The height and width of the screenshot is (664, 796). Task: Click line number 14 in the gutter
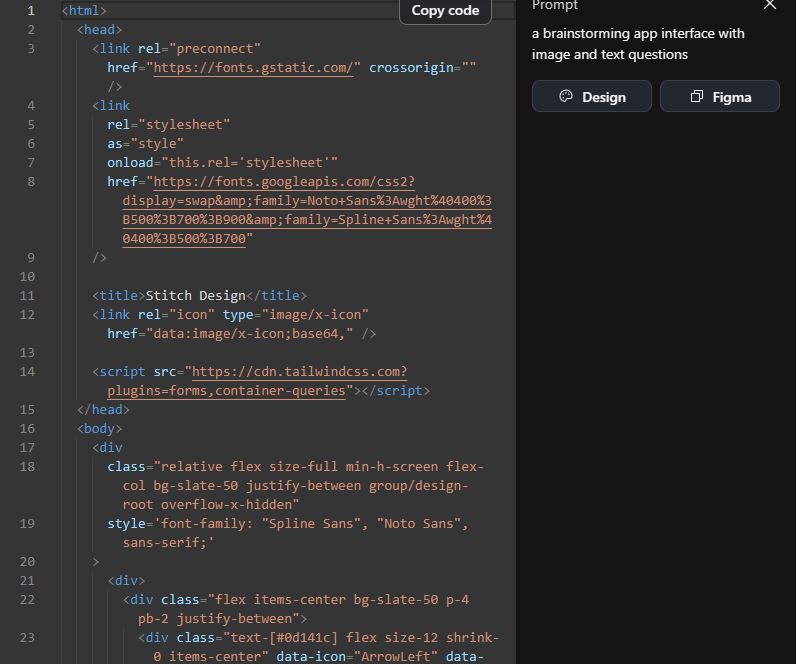(x=27, y=372)
